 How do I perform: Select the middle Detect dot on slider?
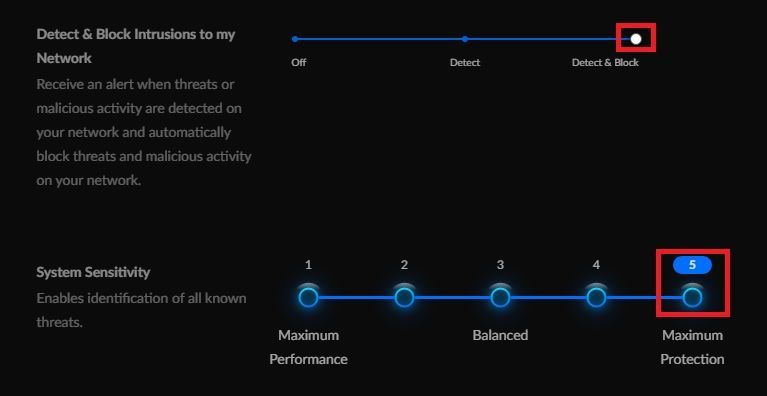pos(465,39)
